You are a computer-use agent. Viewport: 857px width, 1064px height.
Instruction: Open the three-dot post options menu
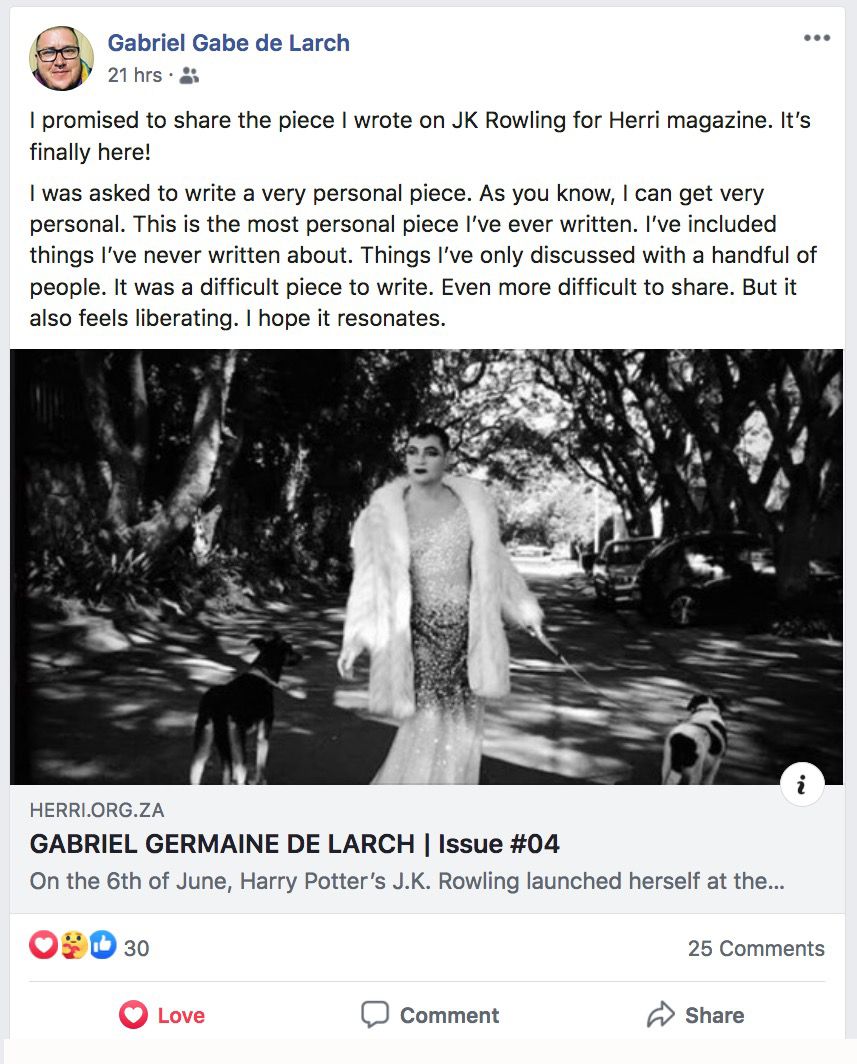816,39
